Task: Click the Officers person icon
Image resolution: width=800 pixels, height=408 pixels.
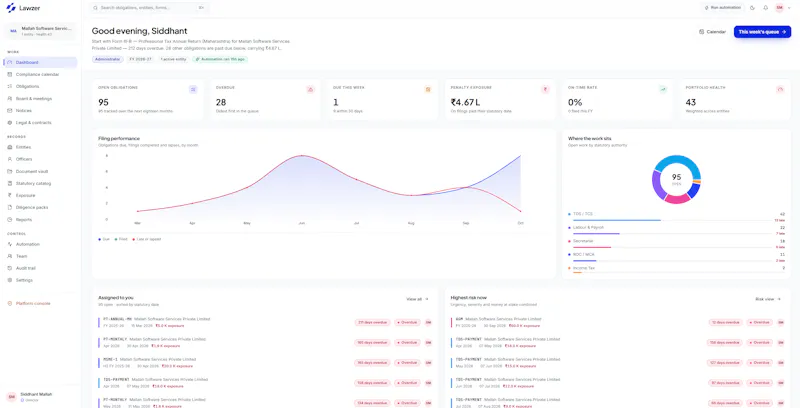Action: [10, 159]
